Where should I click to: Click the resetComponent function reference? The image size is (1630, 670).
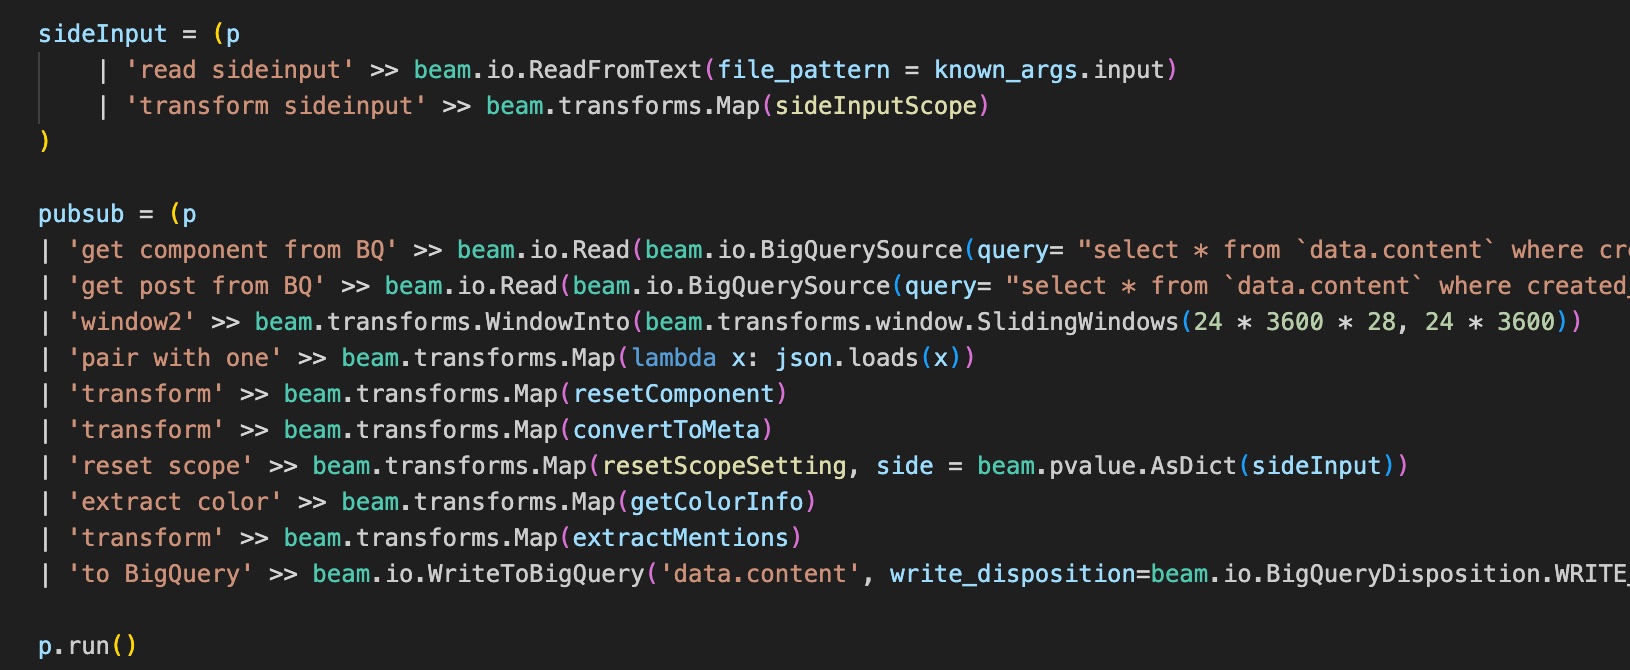pyautogui.click(x=674, y=394)
